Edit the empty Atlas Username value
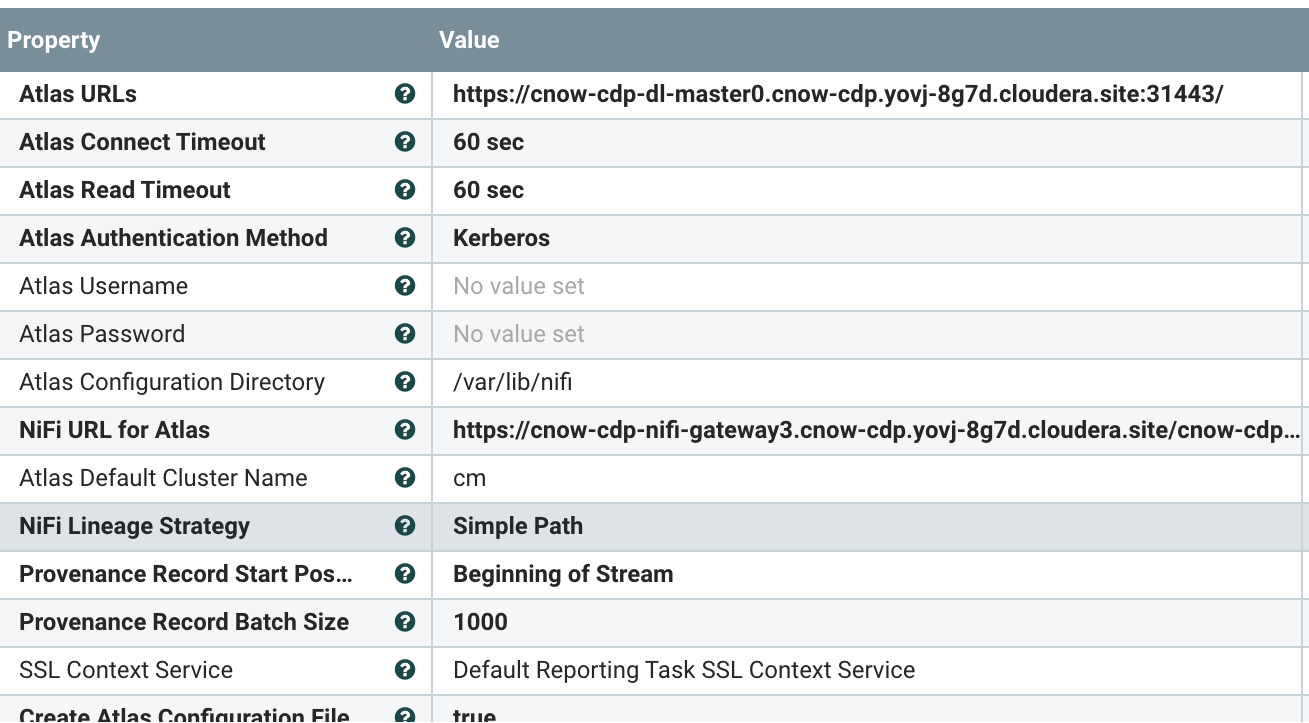This screenshot has height=723, width=1309. 519,286
